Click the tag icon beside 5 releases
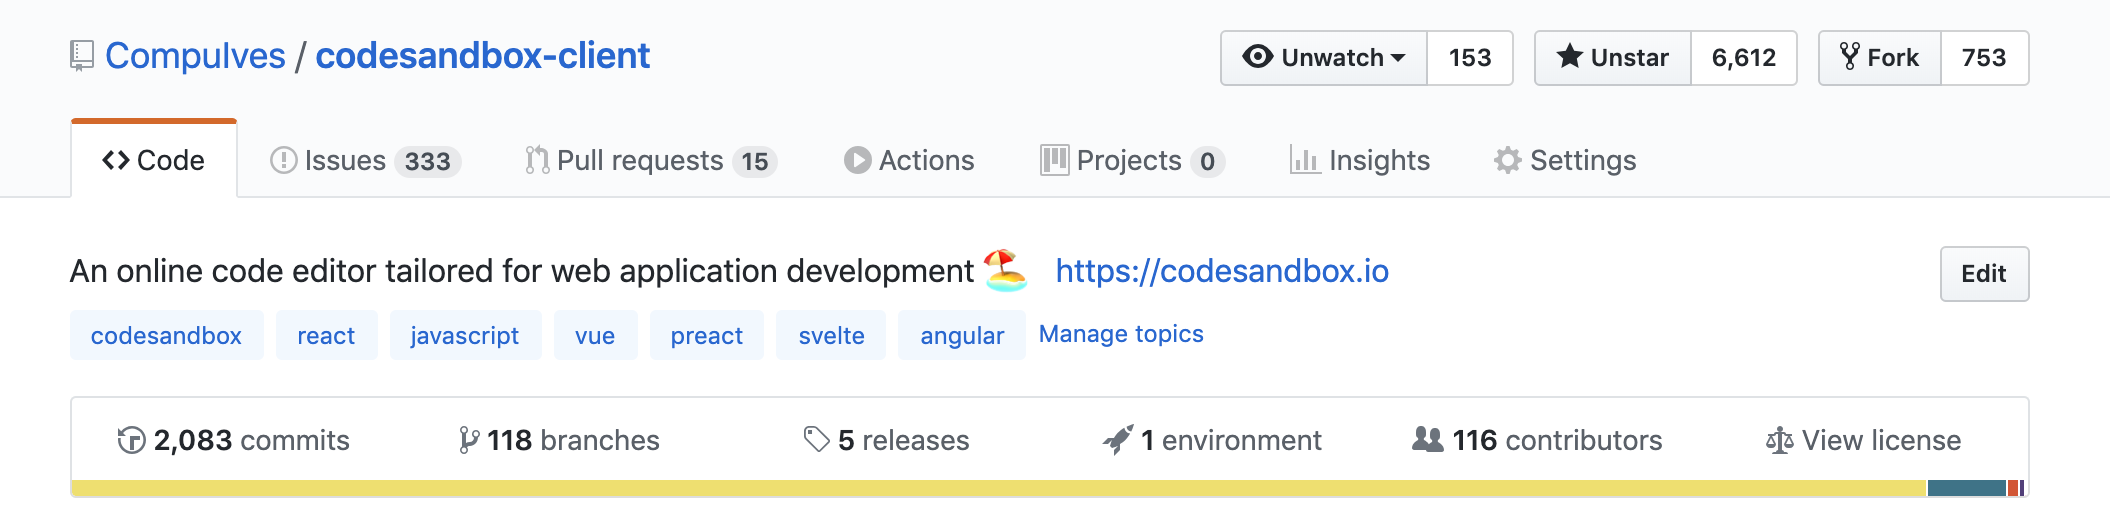Image resolution: width=2110 pixels, height=514 pixels. point(817,439)
